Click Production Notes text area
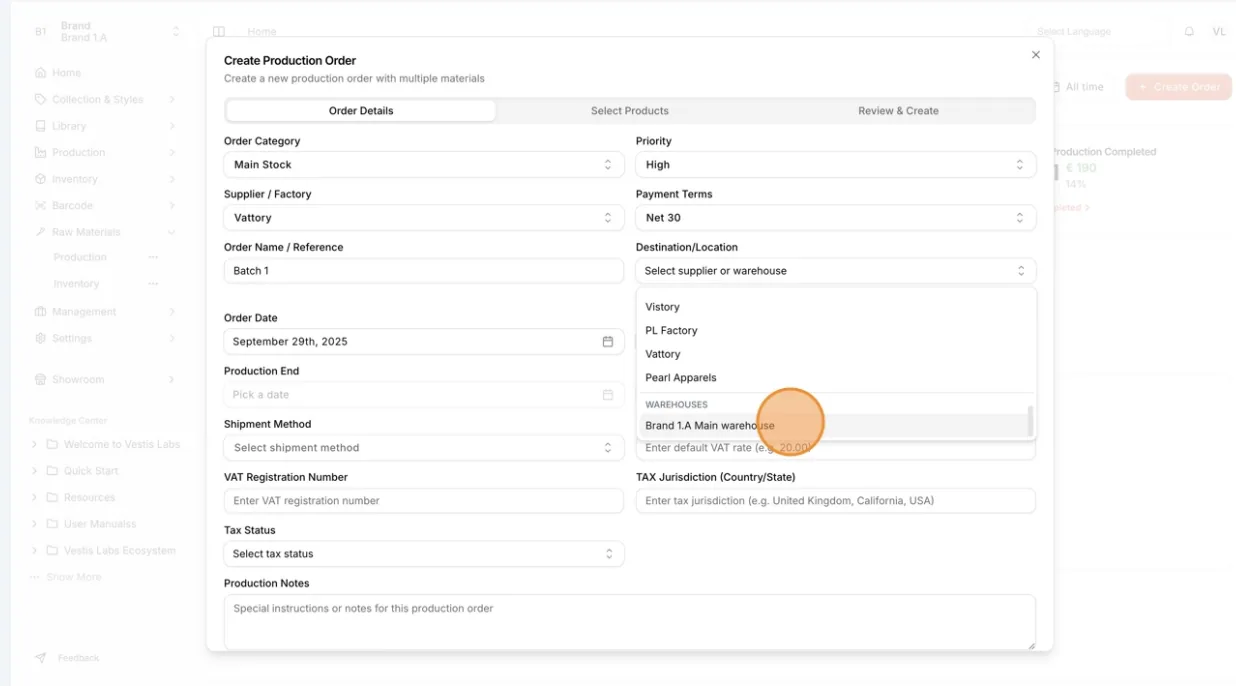The height and width of the screenshot is (686, 1236). 630,622
